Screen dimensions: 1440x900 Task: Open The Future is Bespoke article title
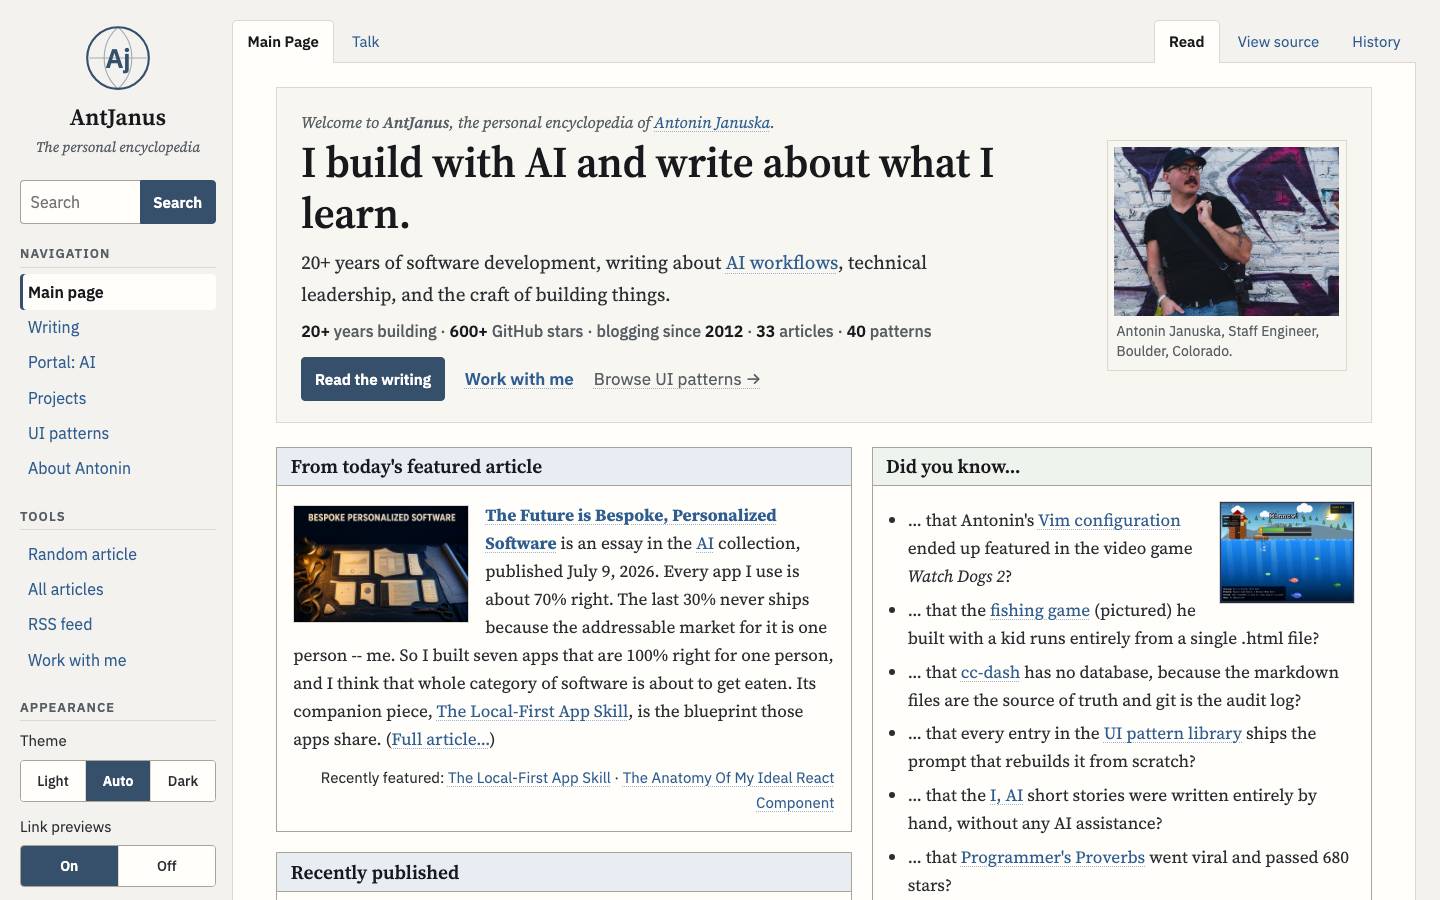(631, 529)
